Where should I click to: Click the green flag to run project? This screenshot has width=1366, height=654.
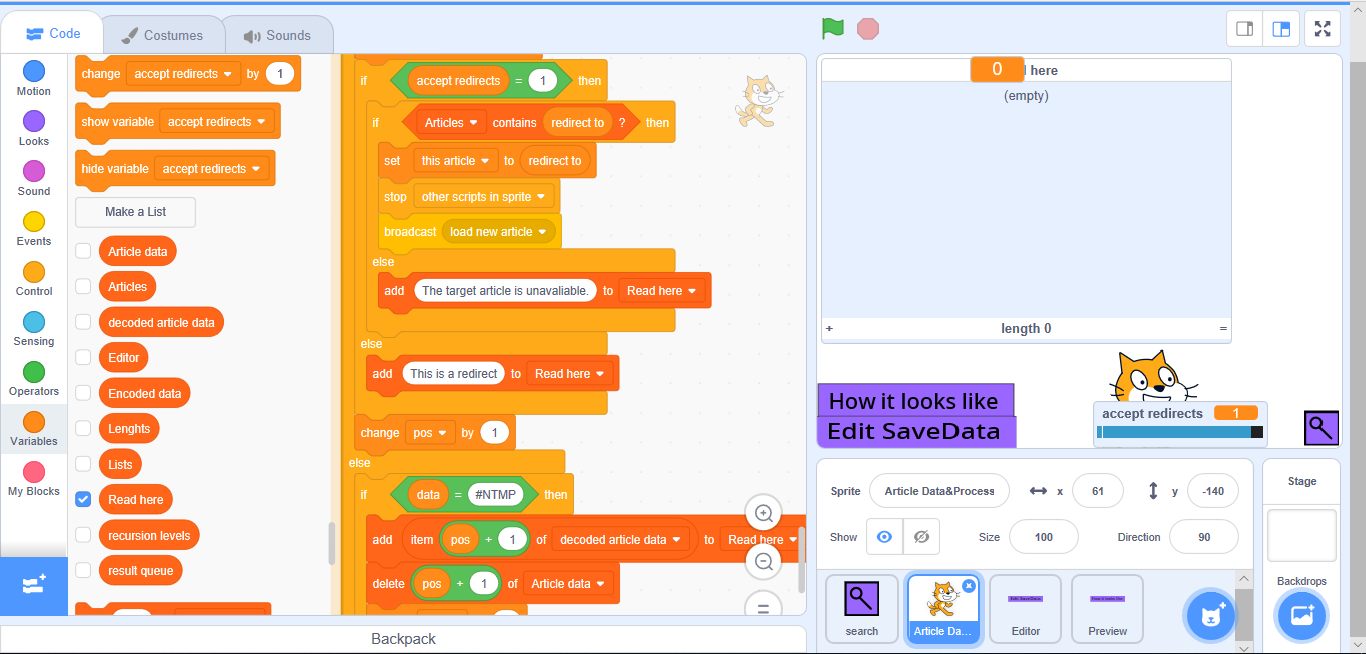click(x=833, y=29)
